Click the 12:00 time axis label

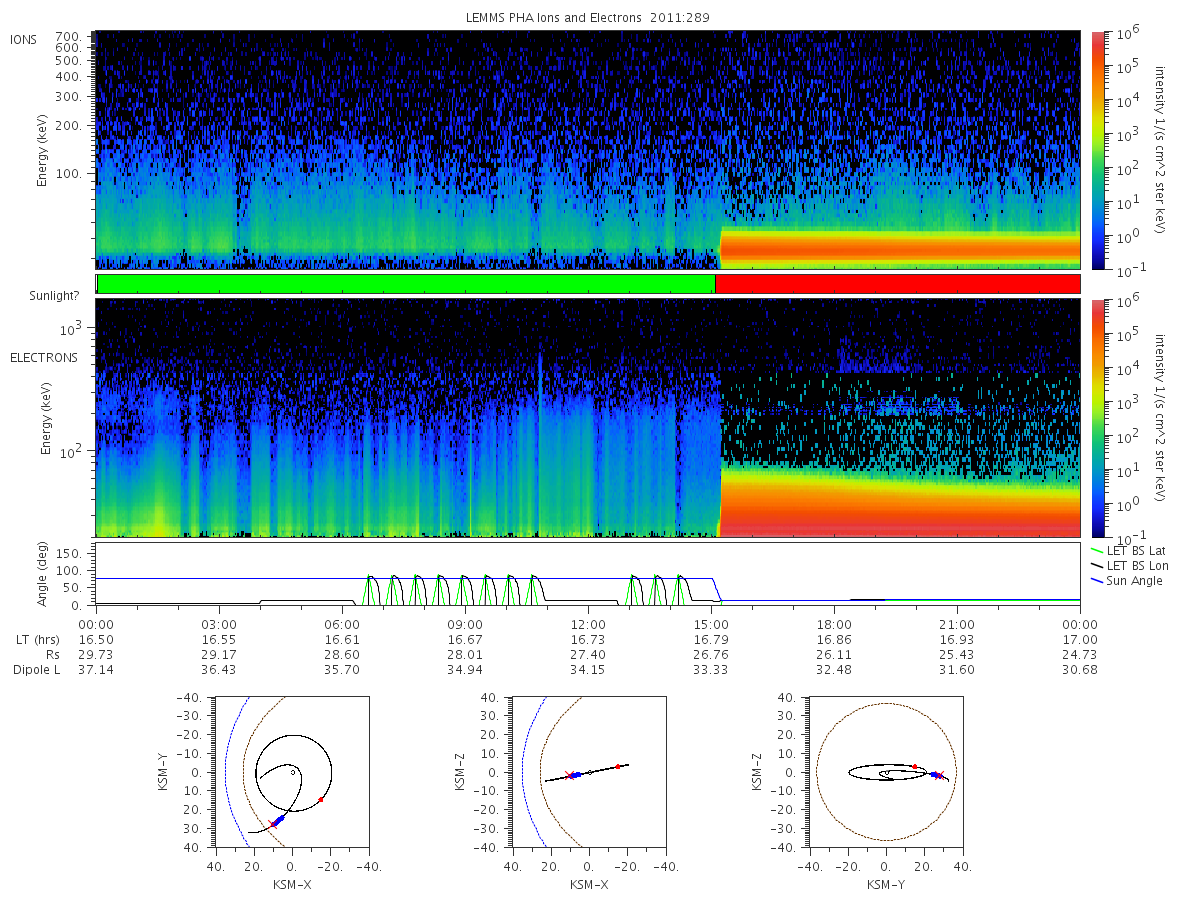588,624
